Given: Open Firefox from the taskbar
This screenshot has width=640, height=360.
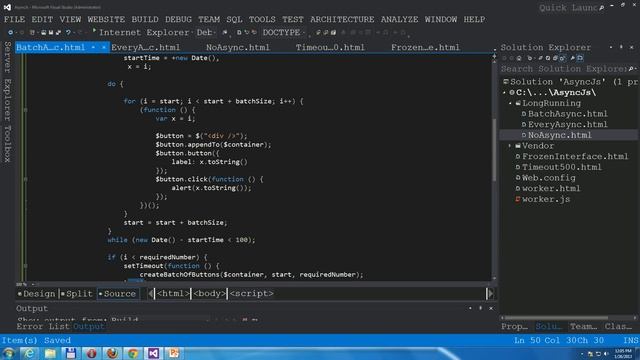Looking at the screenshot, I should (x=112, y=353).
